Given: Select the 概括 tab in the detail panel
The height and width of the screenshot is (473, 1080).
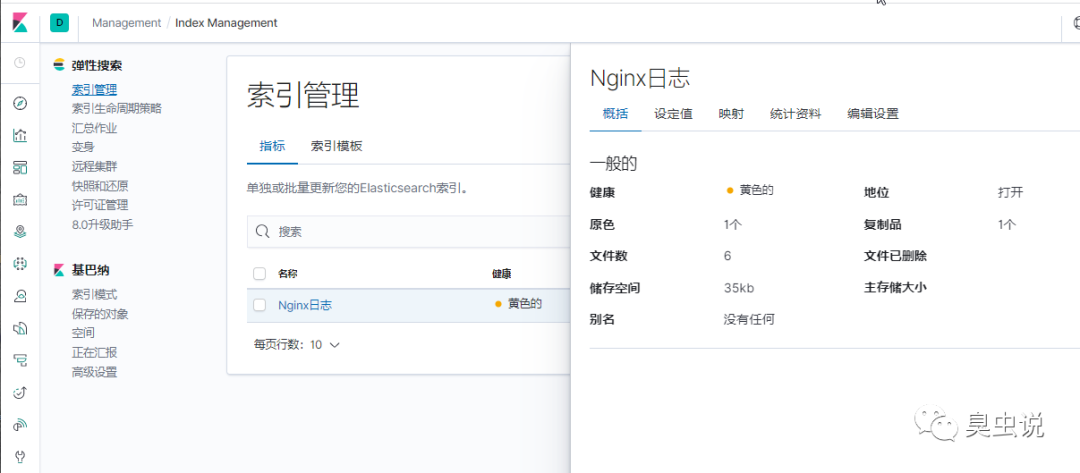Looking at the screenshot, I should 615,114.
